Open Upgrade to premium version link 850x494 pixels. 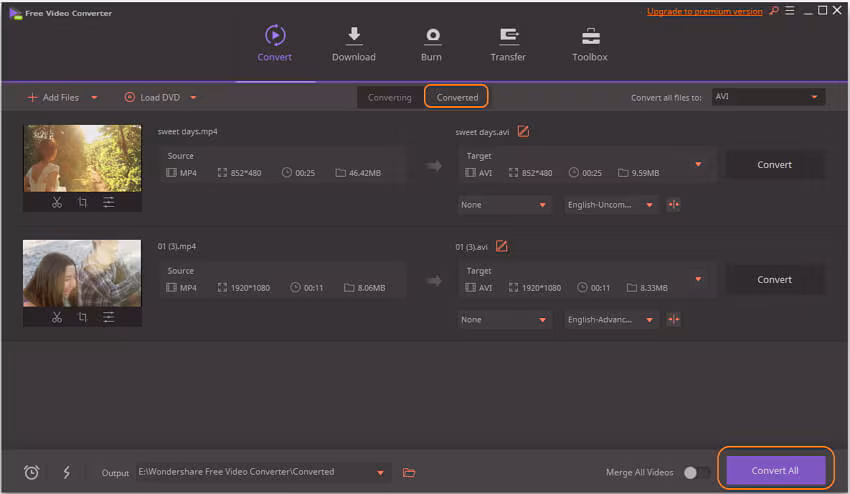pyautogui.click(x=704, y=11)
